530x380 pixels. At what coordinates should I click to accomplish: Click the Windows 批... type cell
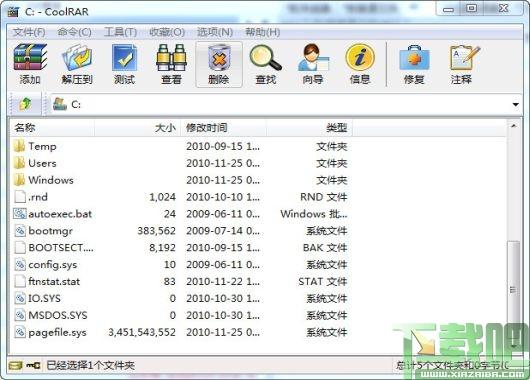point(314,214)
